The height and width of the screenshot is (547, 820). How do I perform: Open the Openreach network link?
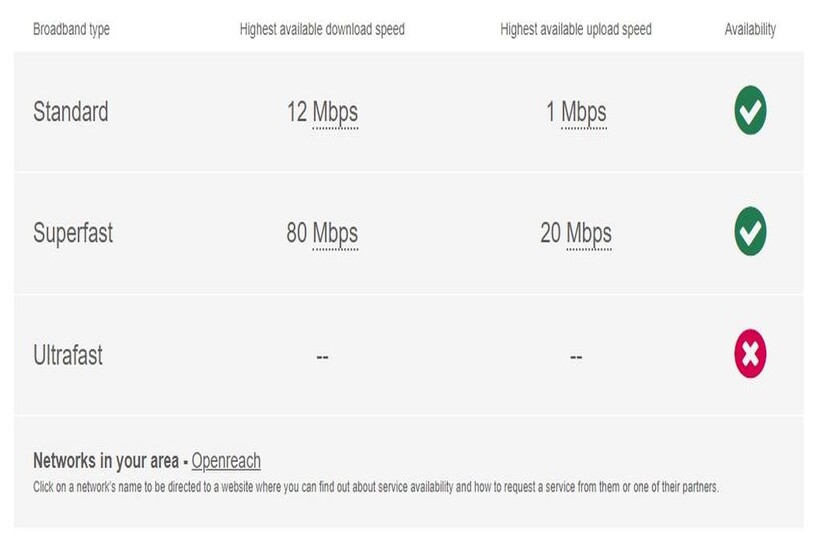(x=226, y=461)
